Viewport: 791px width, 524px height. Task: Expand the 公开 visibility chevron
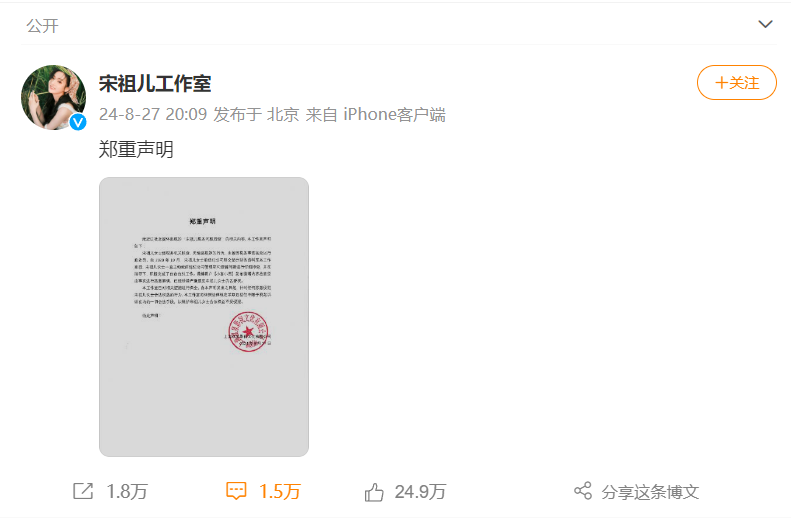coord(765,24)
